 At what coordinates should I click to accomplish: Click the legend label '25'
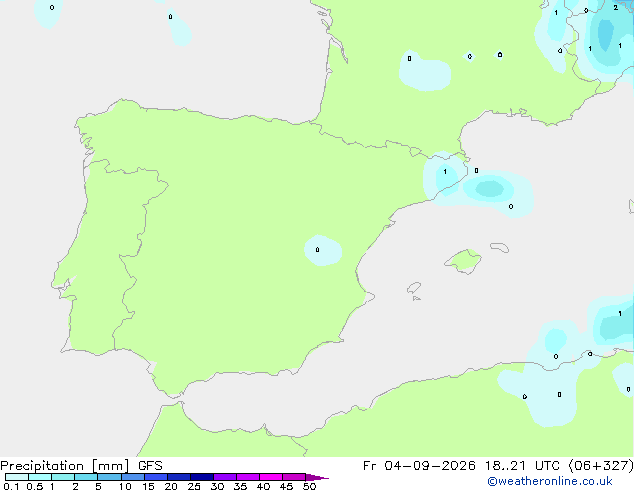coord(194,486)
